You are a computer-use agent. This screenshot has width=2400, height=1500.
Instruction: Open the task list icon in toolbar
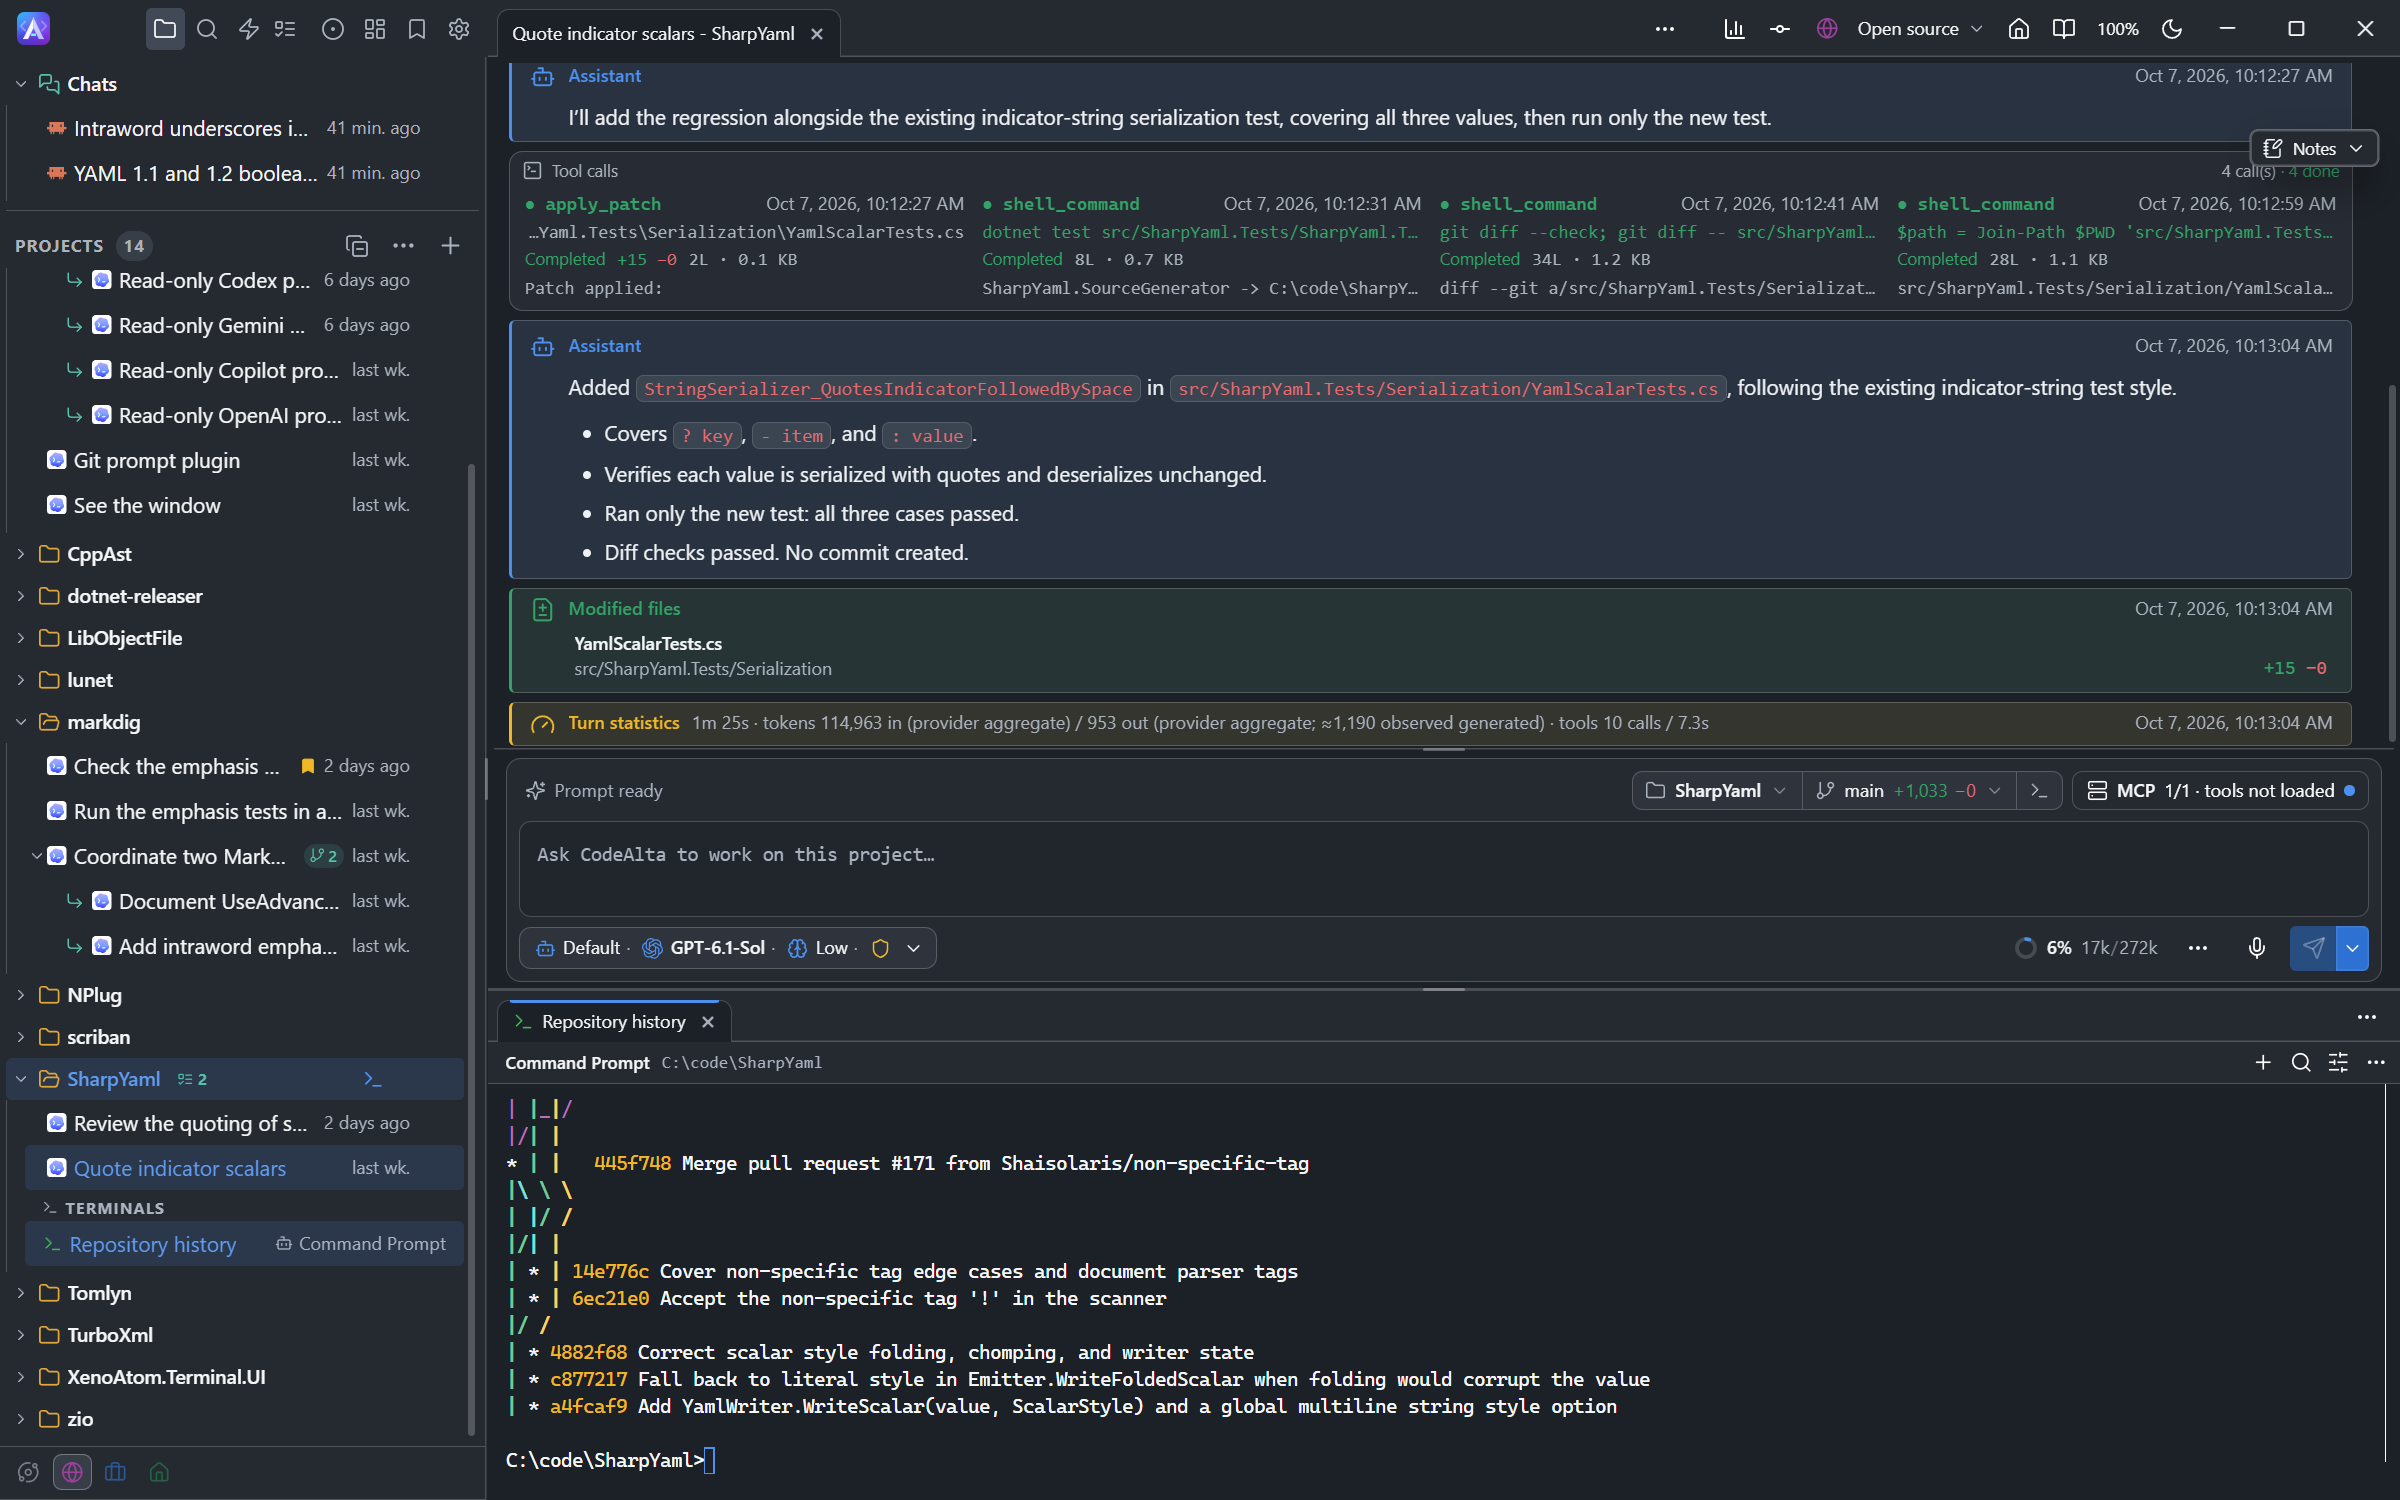pos(286,29)
